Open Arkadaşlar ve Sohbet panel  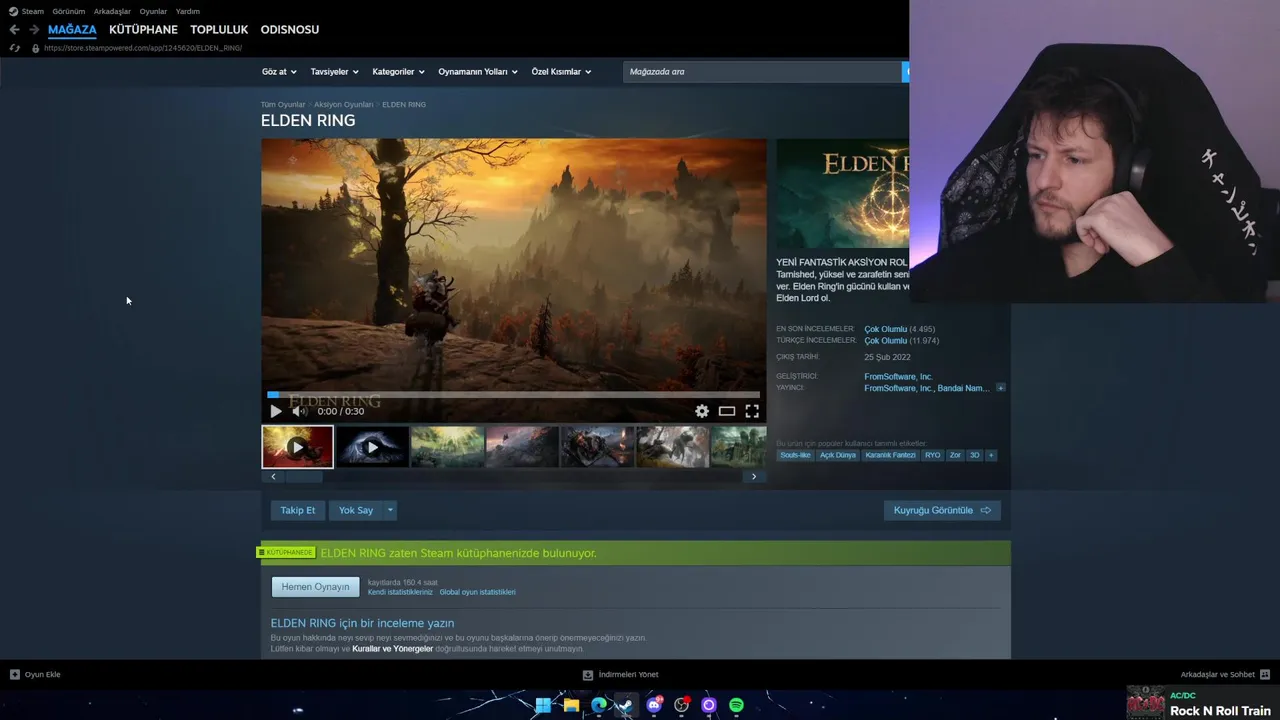1225,675
